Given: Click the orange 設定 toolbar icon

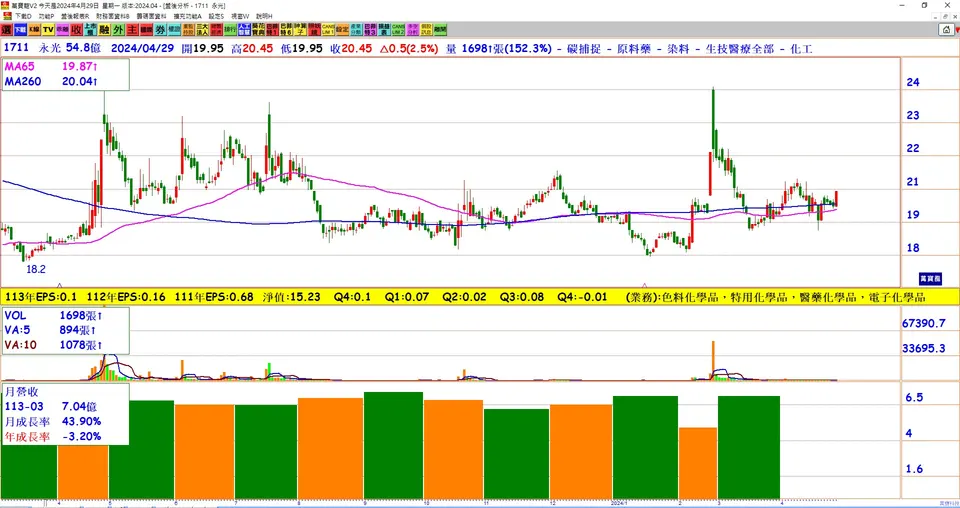Looking at the screenshot, I should coord(342,29).
